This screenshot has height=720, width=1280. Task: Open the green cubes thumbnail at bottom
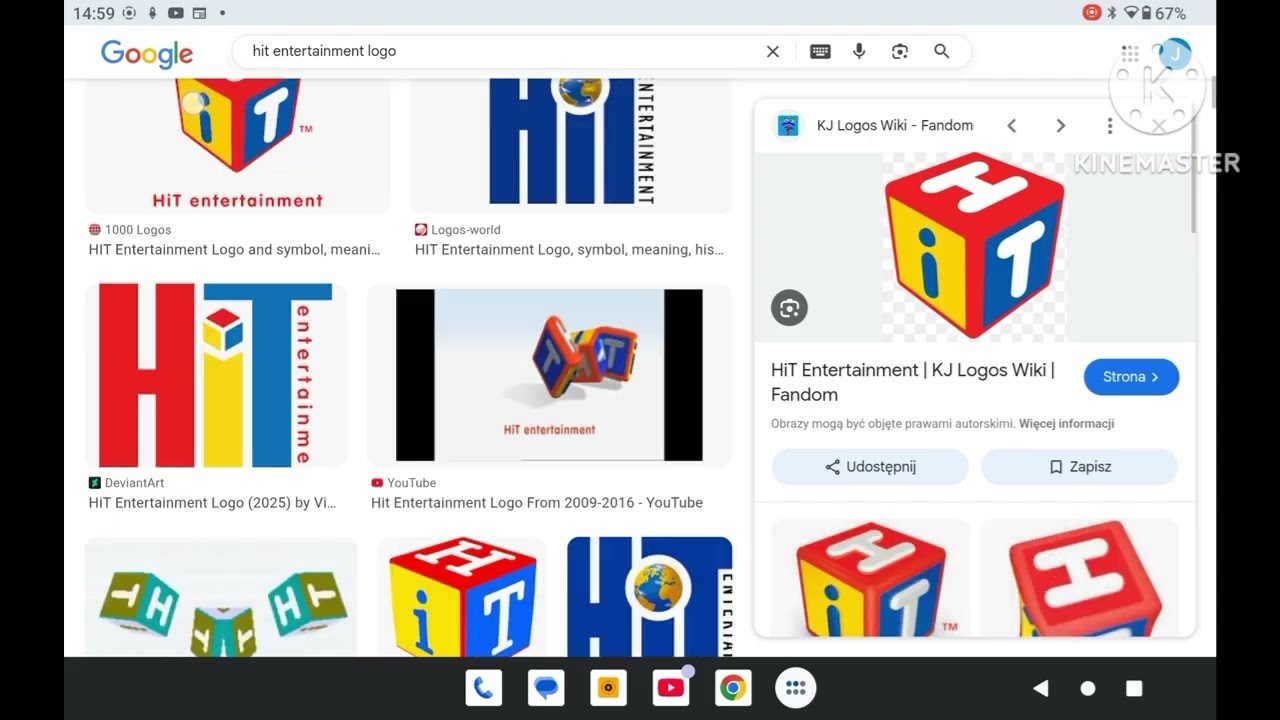click(x=221, y=597)
